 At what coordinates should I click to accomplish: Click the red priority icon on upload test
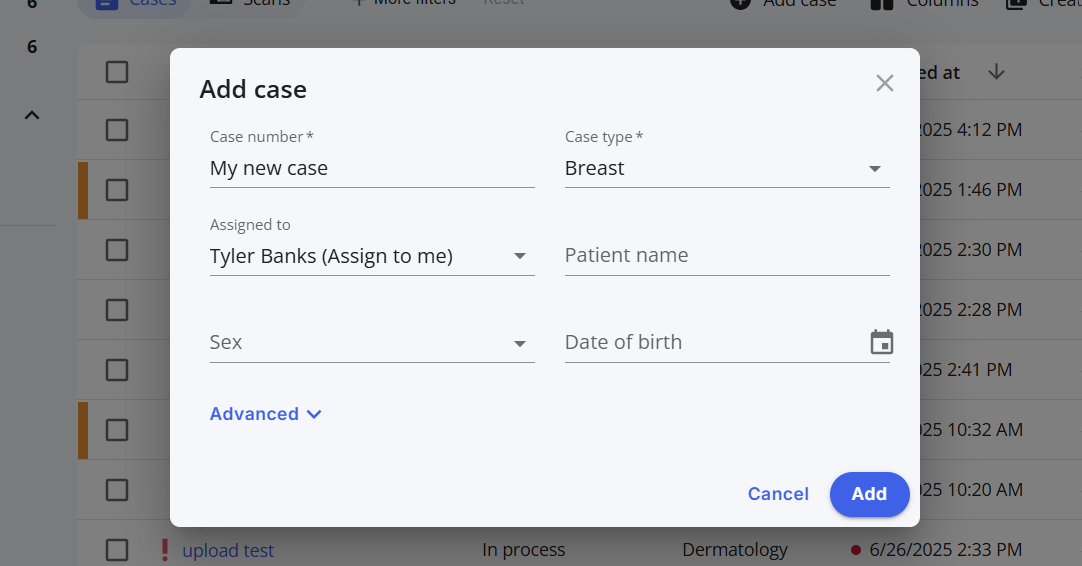coord(164,550)
